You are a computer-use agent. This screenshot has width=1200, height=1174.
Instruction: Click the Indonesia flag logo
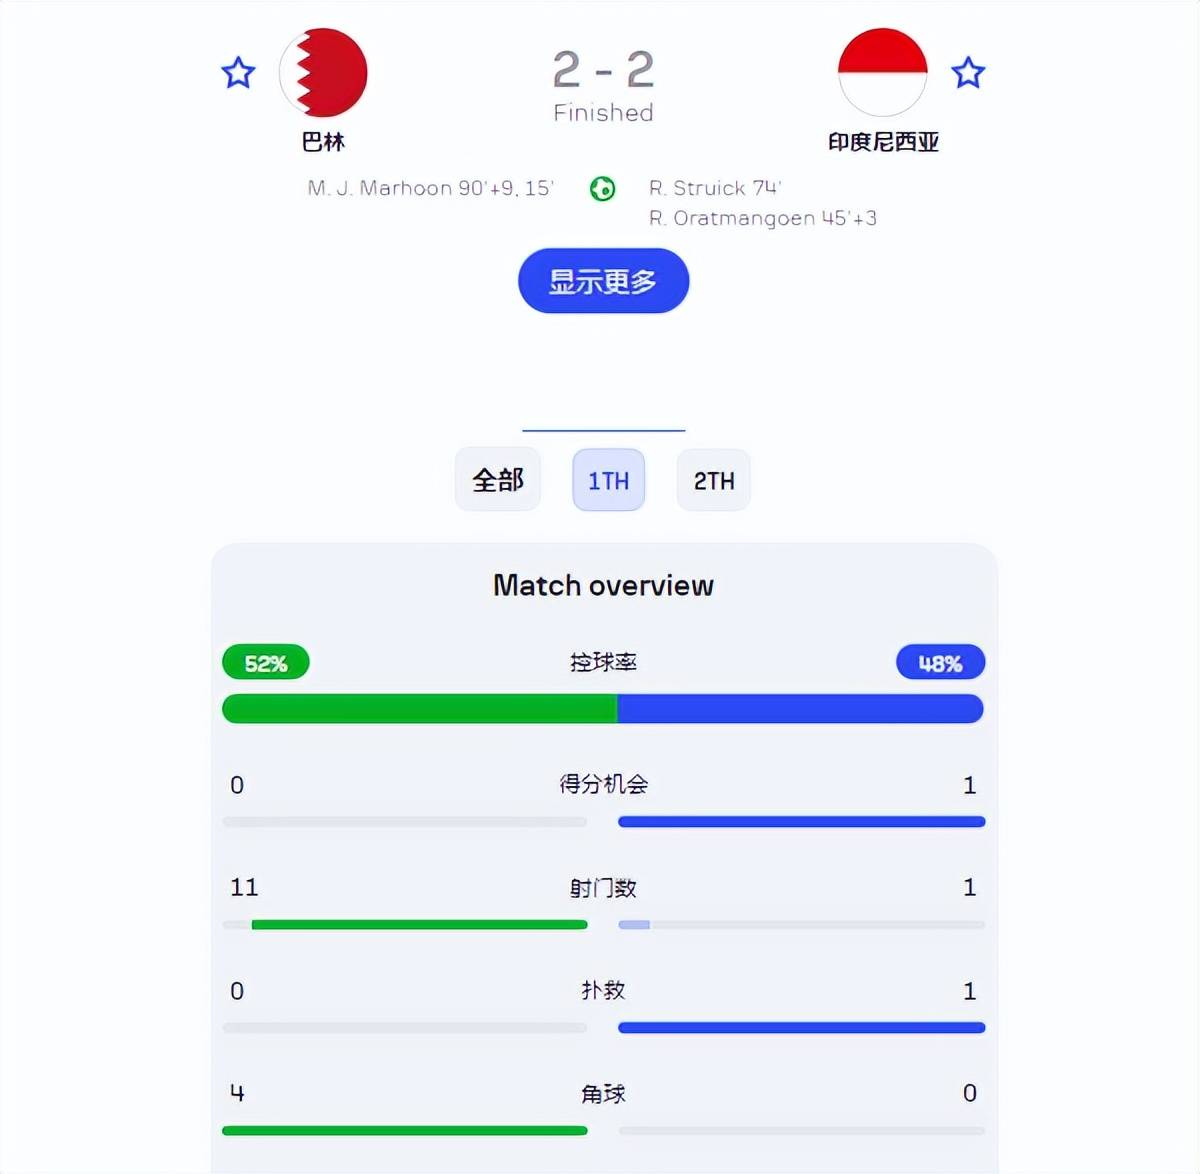coord(882,73)
